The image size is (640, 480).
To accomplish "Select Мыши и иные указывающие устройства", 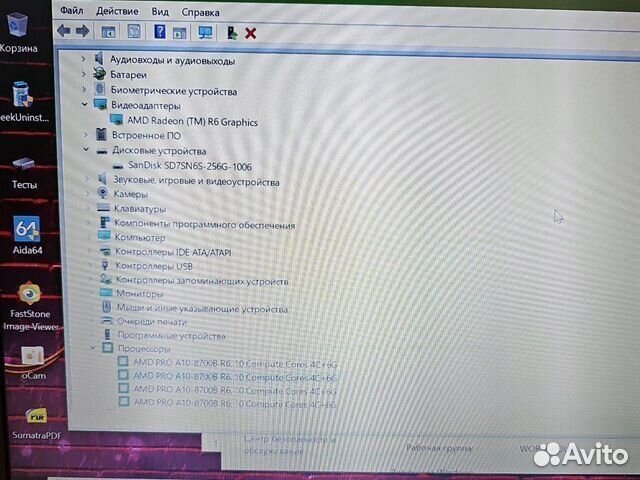I will tap(202, 309).
